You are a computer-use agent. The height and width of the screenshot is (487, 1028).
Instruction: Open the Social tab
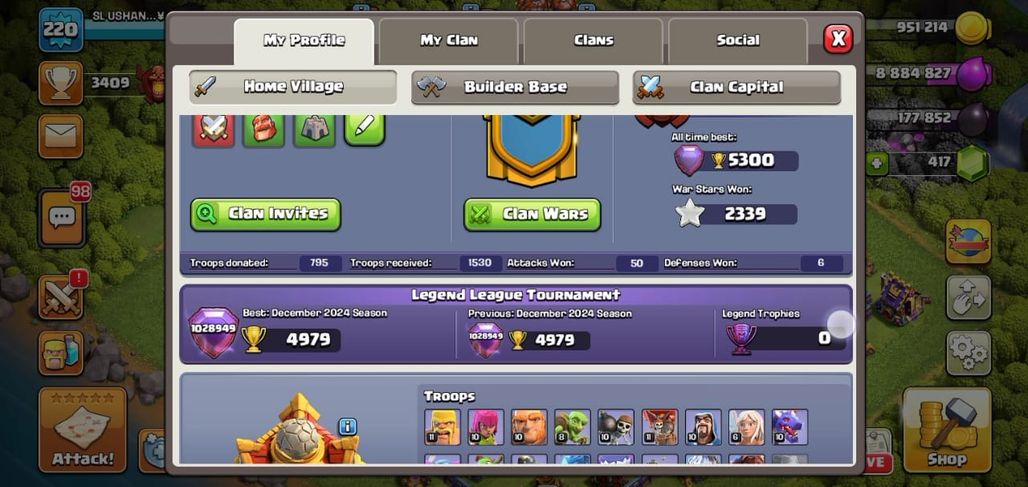pos(738,41)
